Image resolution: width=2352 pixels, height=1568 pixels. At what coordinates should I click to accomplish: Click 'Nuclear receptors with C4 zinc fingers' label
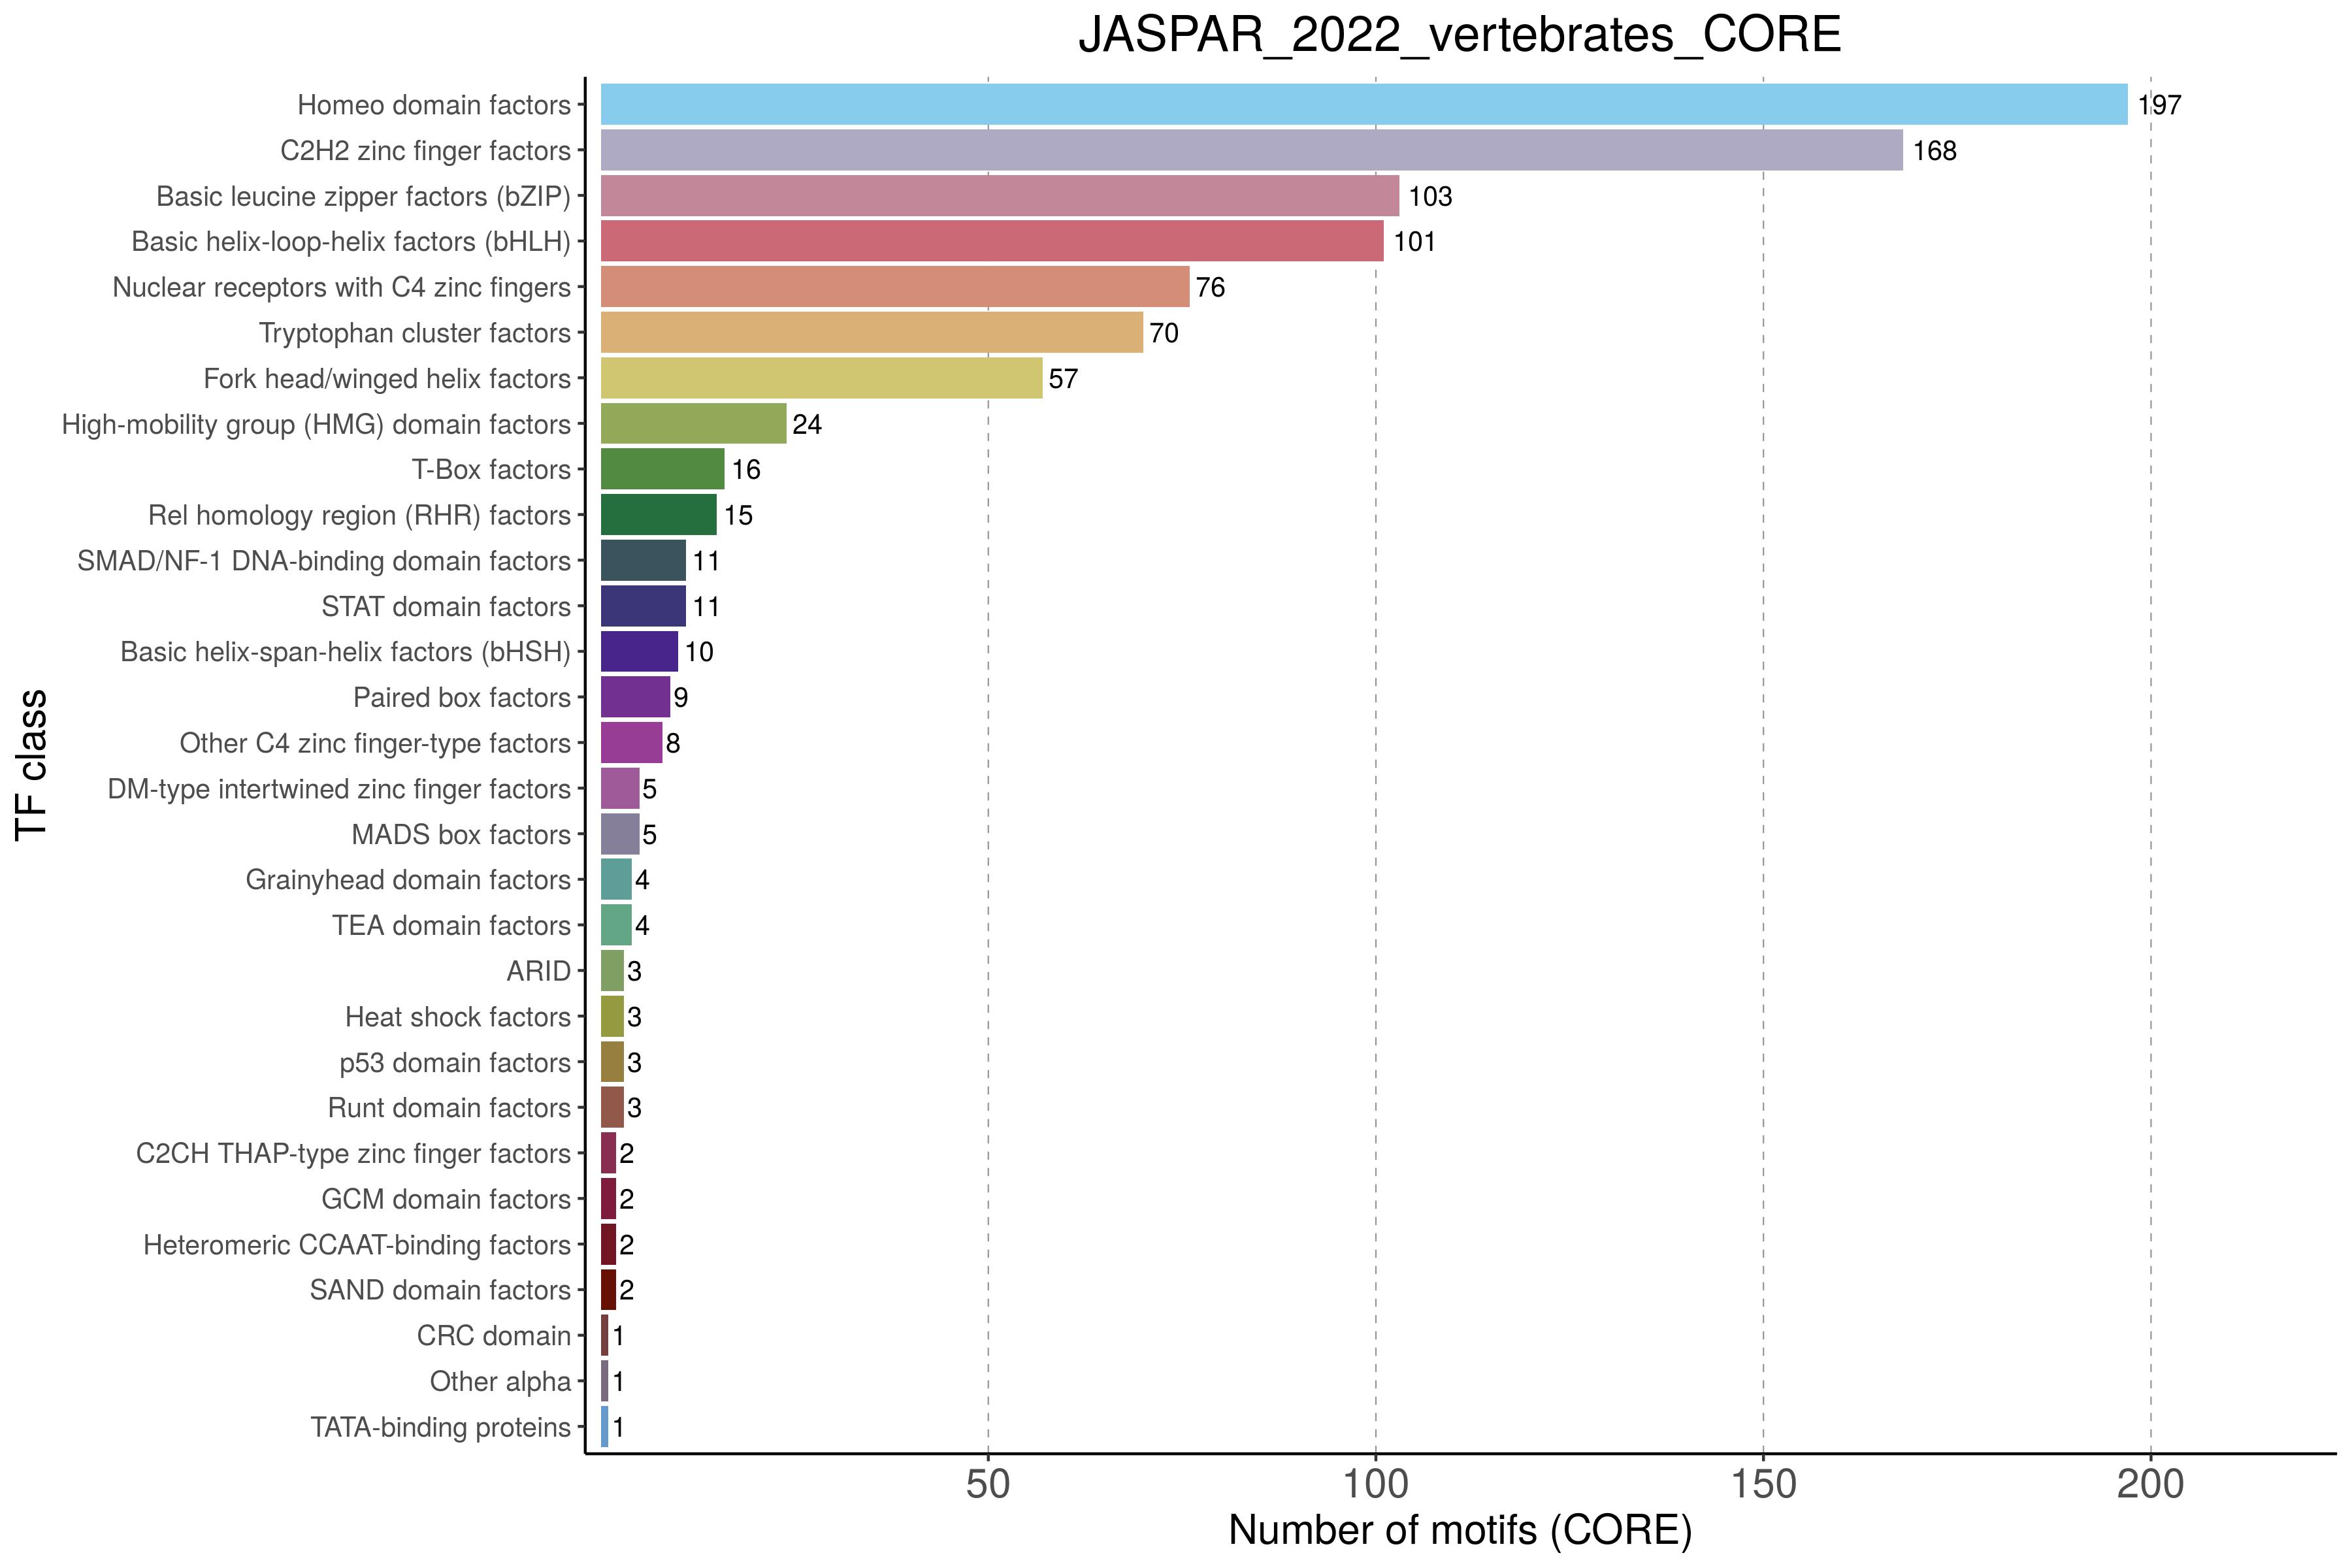tap(341, 288)
